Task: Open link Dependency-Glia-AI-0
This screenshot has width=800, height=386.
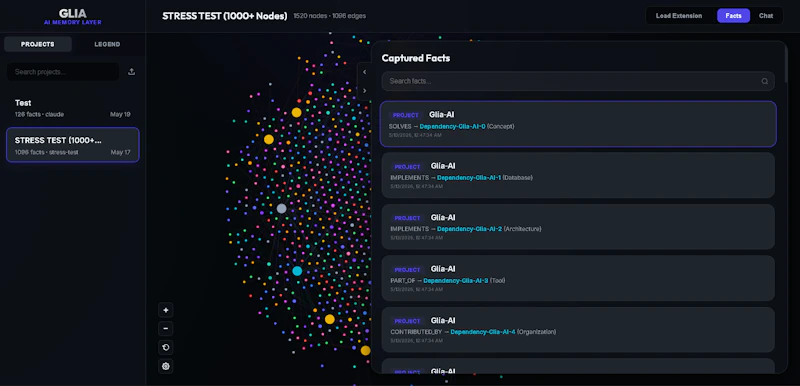Action: click(x=452, y=126)
